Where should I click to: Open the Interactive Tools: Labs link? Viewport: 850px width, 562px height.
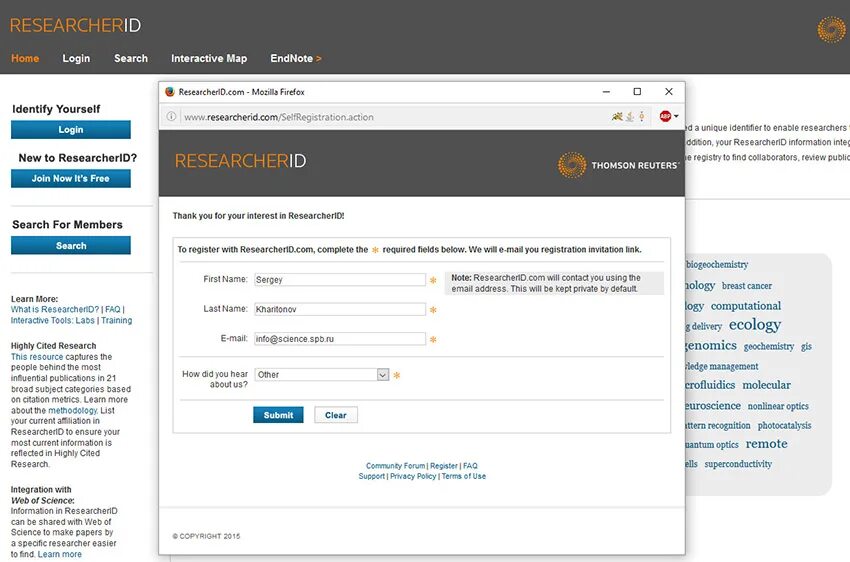point(53,320)
